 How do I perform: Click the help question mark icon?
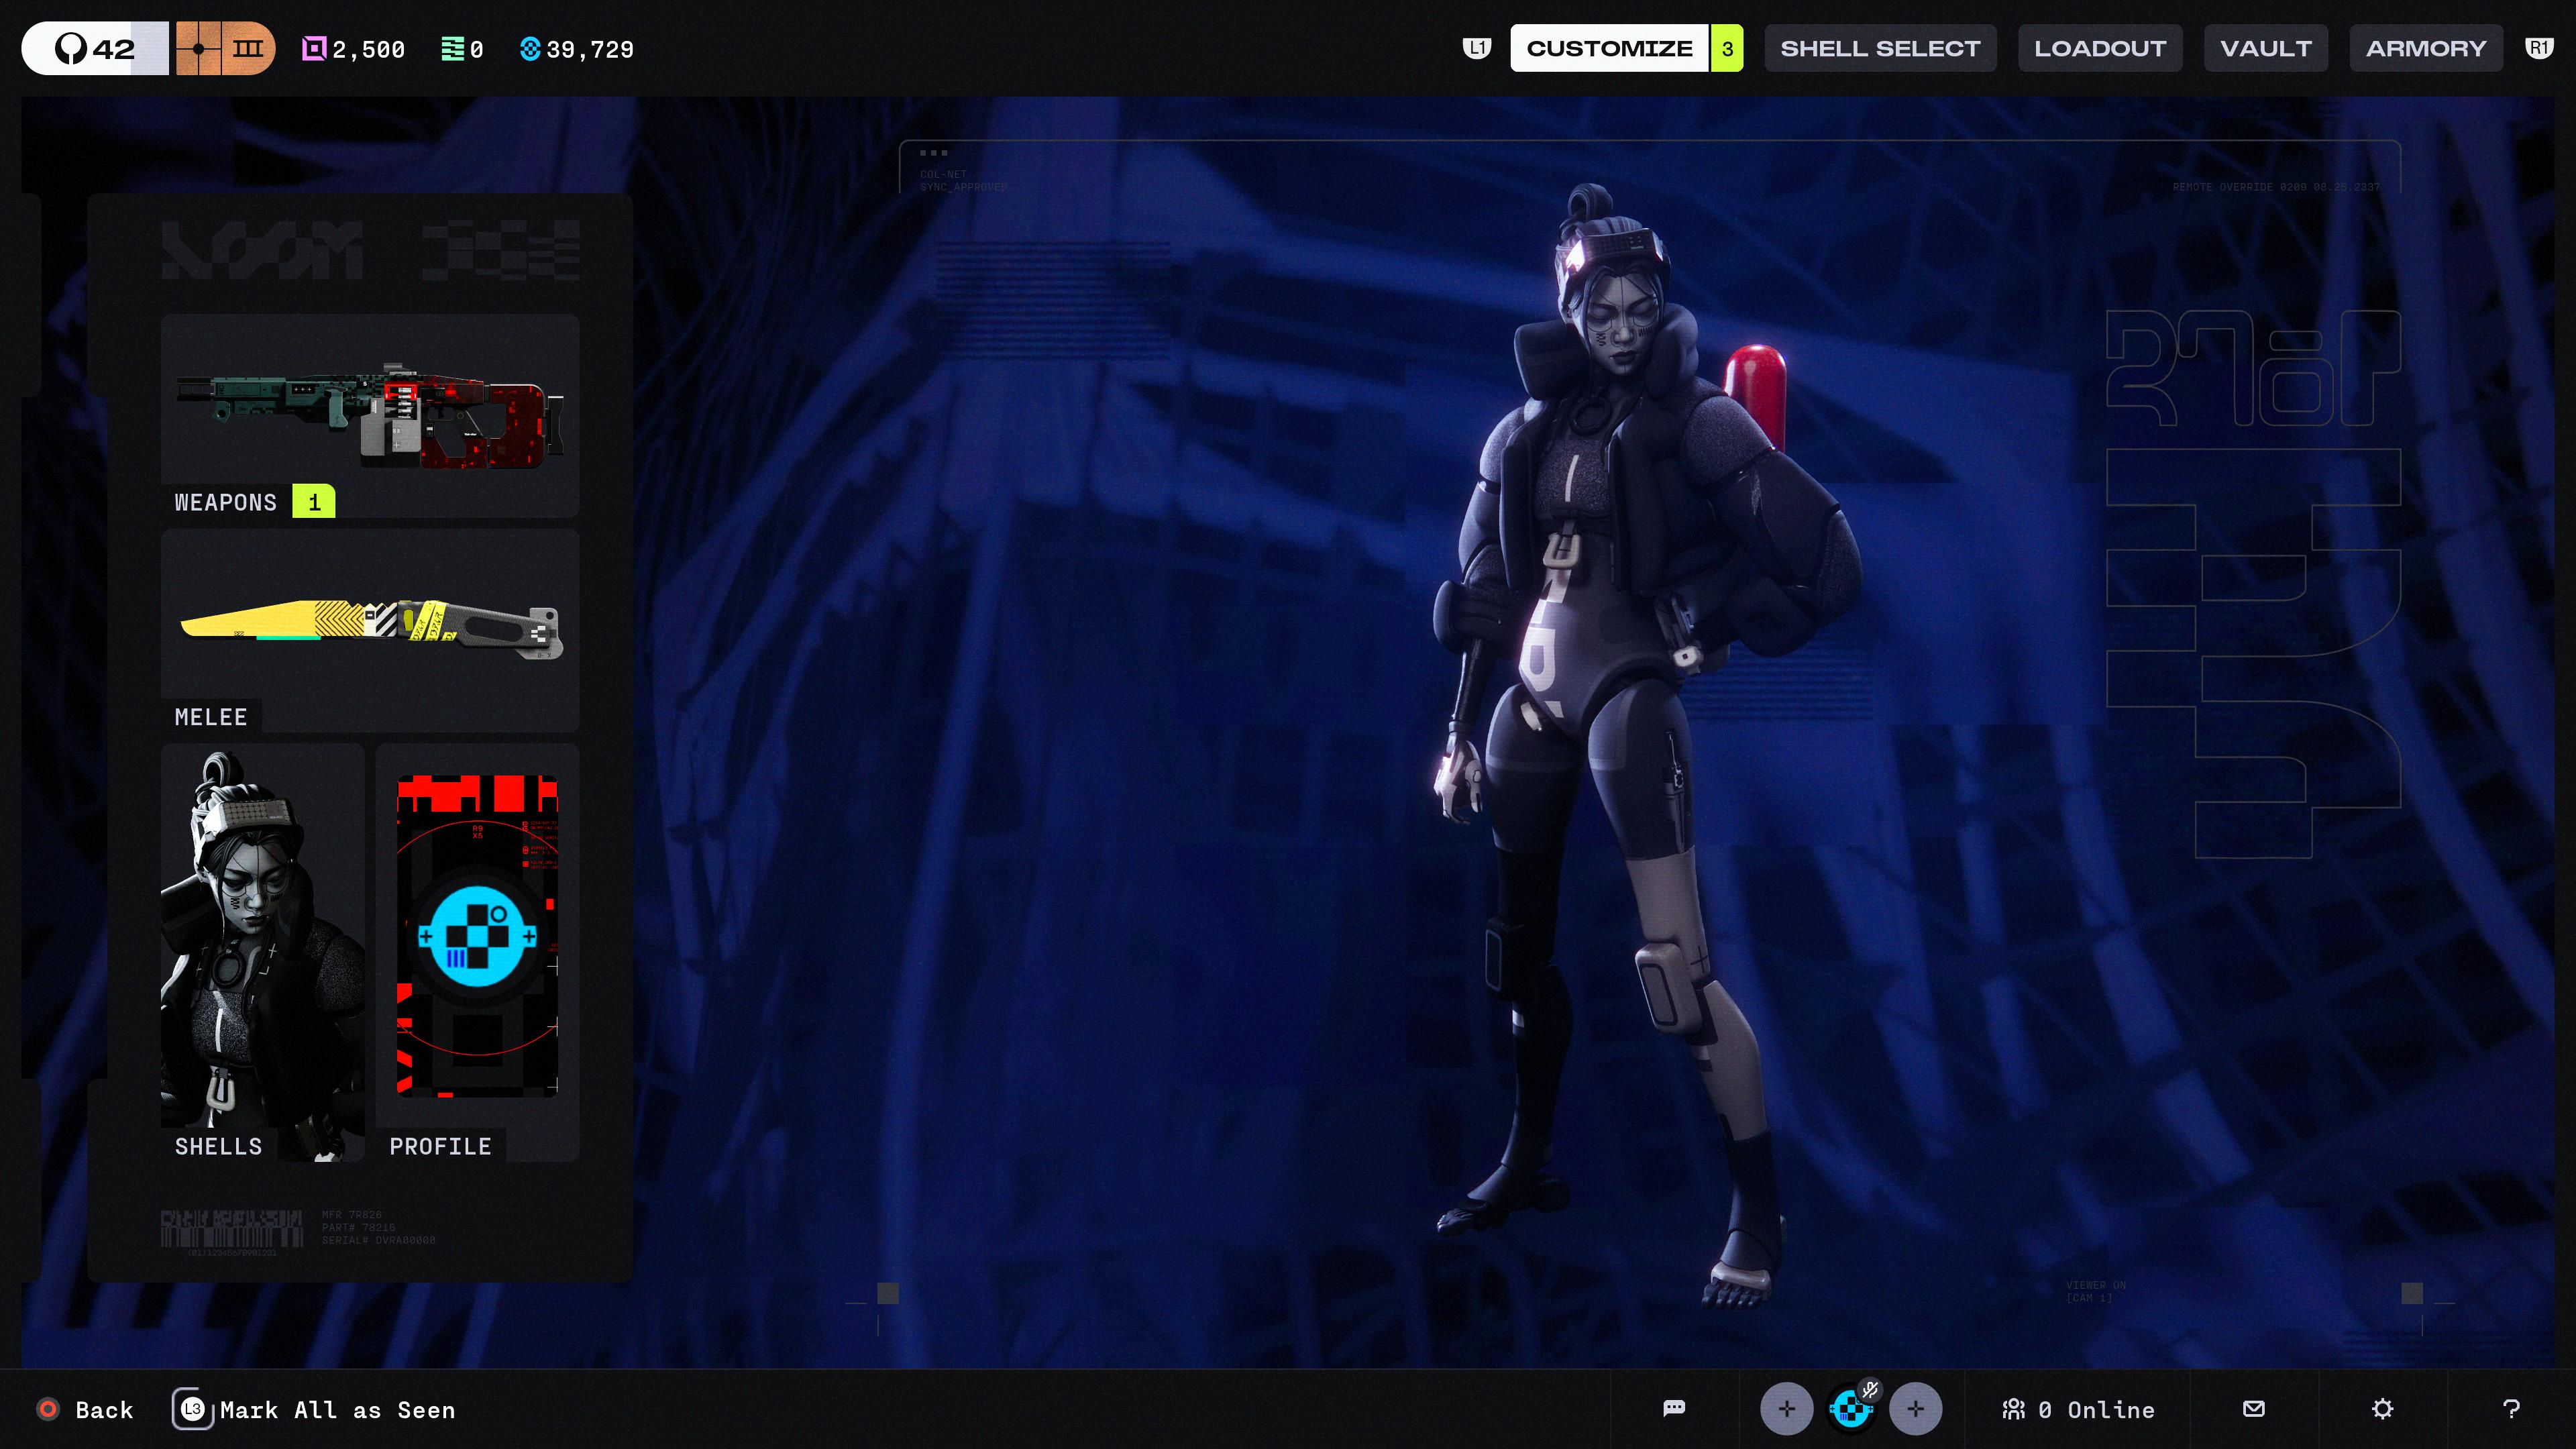click(2510, 1409)
